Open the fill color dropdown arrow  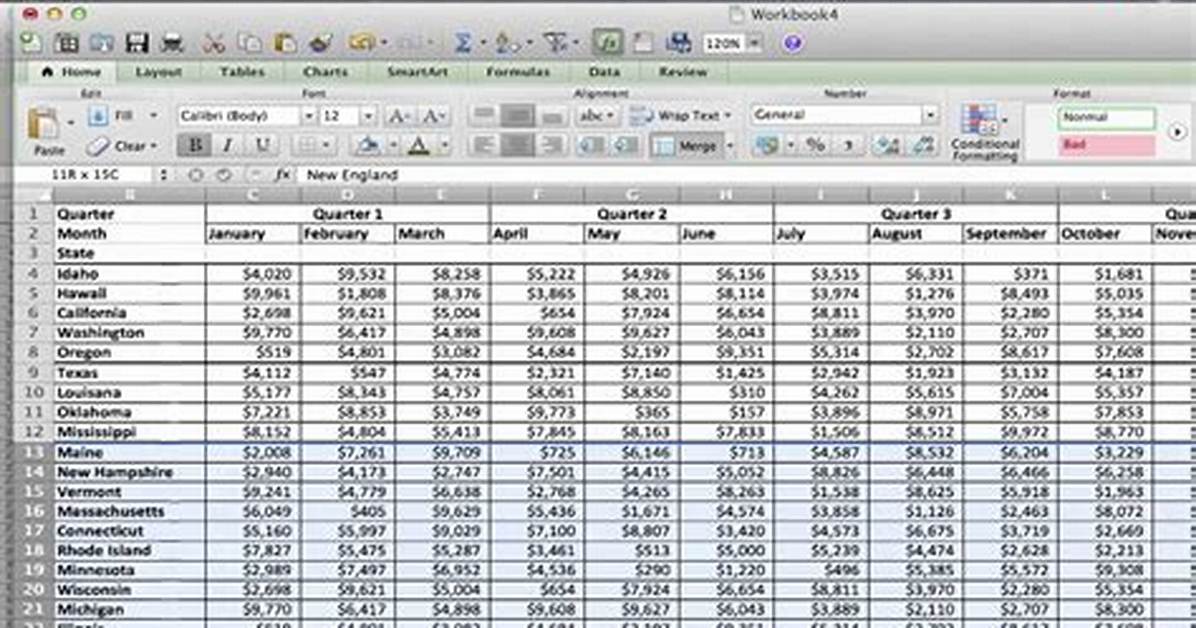point(394,145)
